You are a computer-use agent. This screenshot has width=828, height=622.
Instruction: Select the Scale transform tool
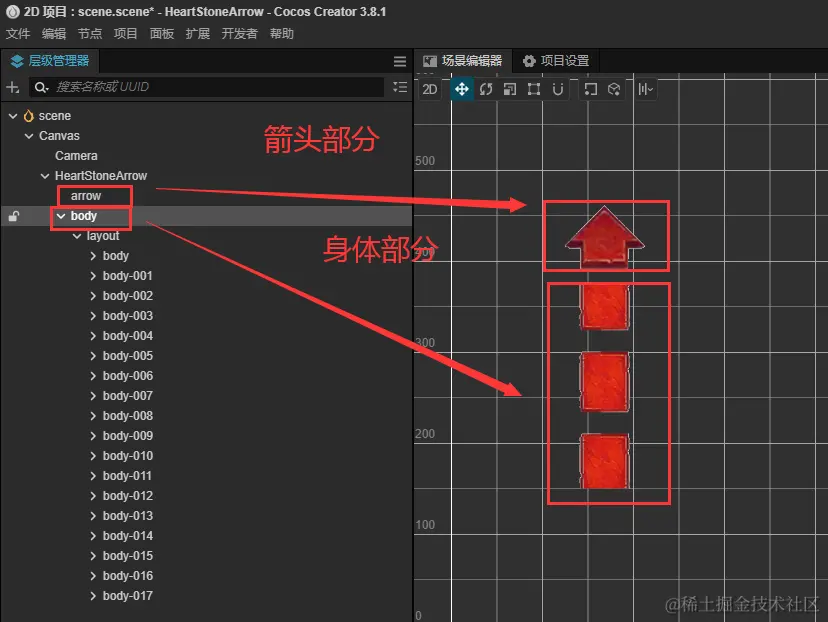click(509, 89)
